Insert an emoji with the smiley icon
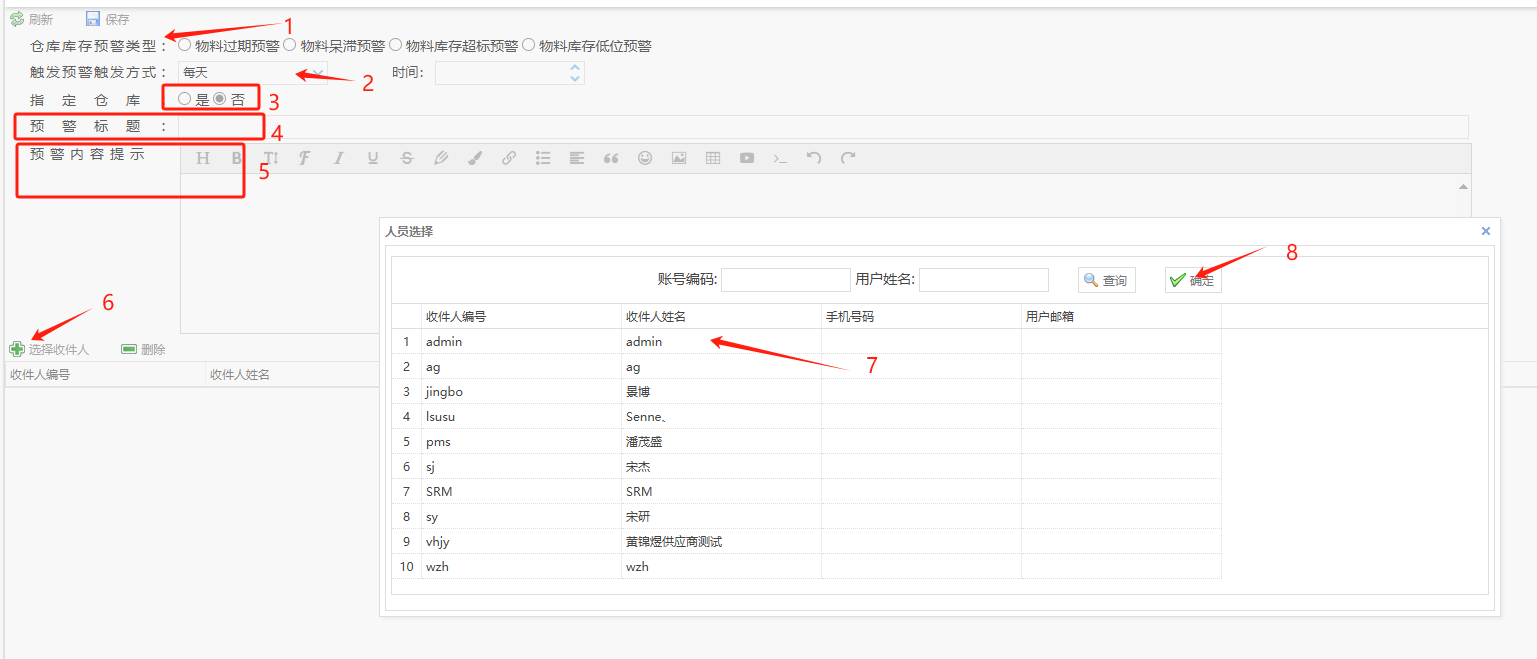1537x659 pixels. pyautogui.click(x=645, y=158)
